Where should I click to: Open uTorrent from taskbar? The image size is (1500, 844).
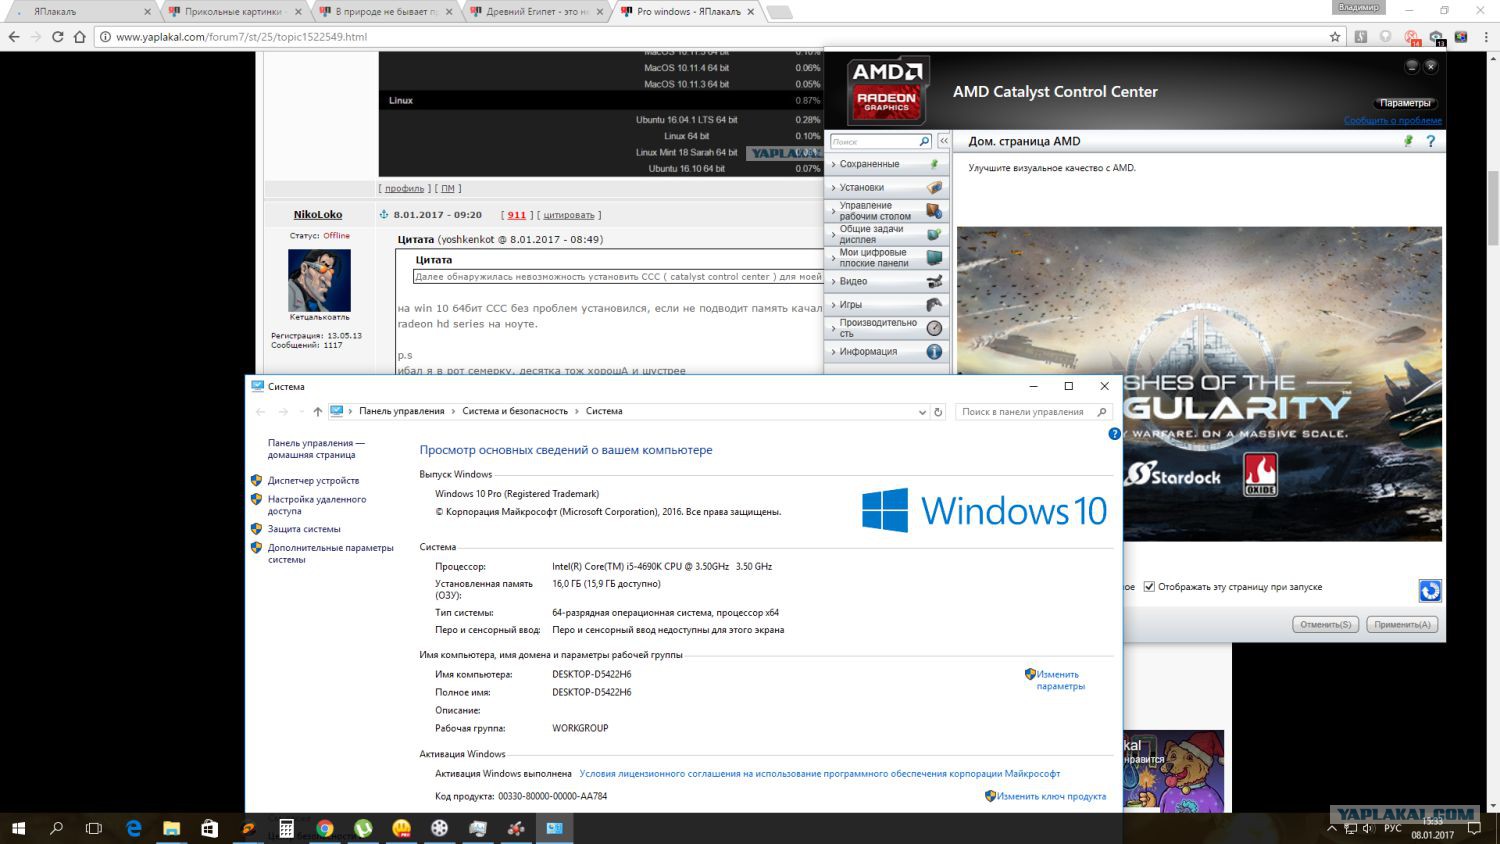pos(363,828)
